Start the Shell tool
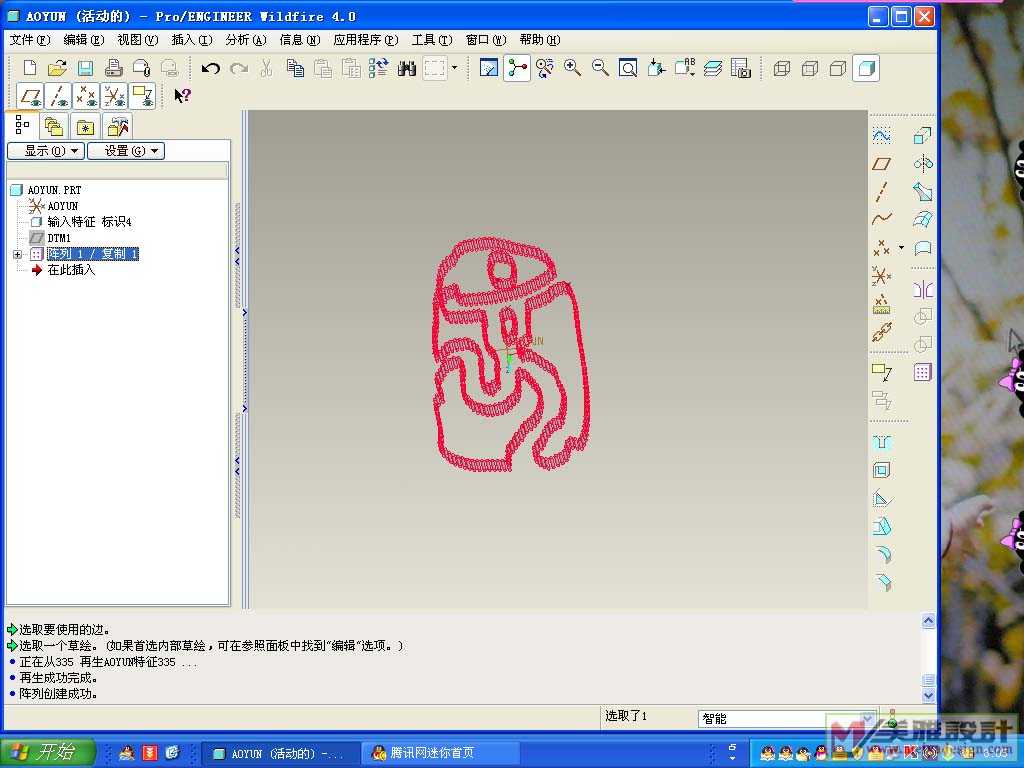 [x=882, y=470]
